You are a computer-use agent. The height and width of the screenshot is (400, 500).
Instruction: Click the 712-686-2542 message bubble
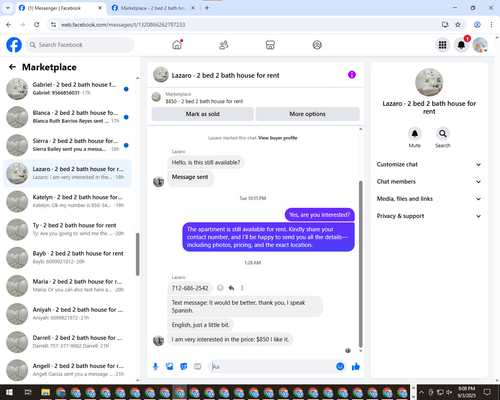190,288
